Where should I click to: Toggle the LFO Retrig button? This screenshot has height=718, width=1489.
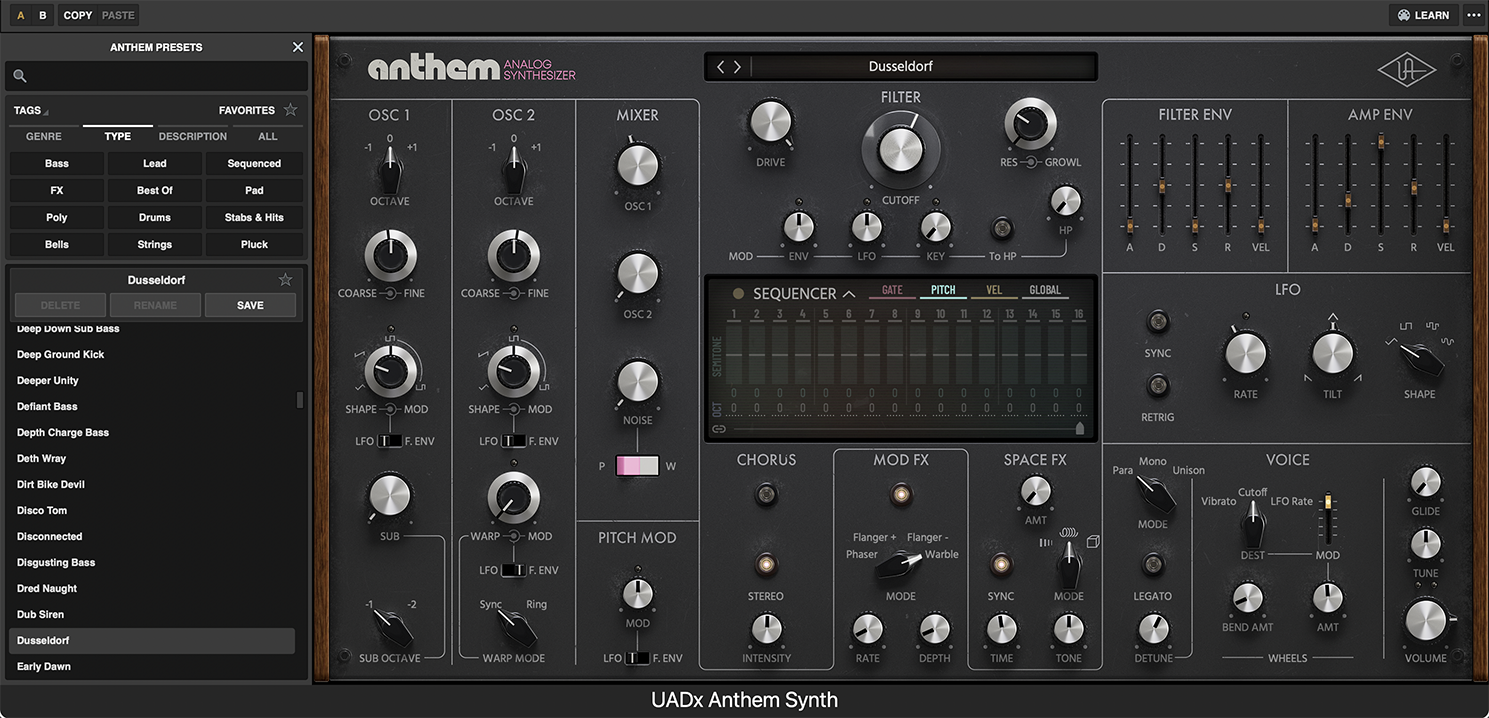click(x=1158, y=385)
